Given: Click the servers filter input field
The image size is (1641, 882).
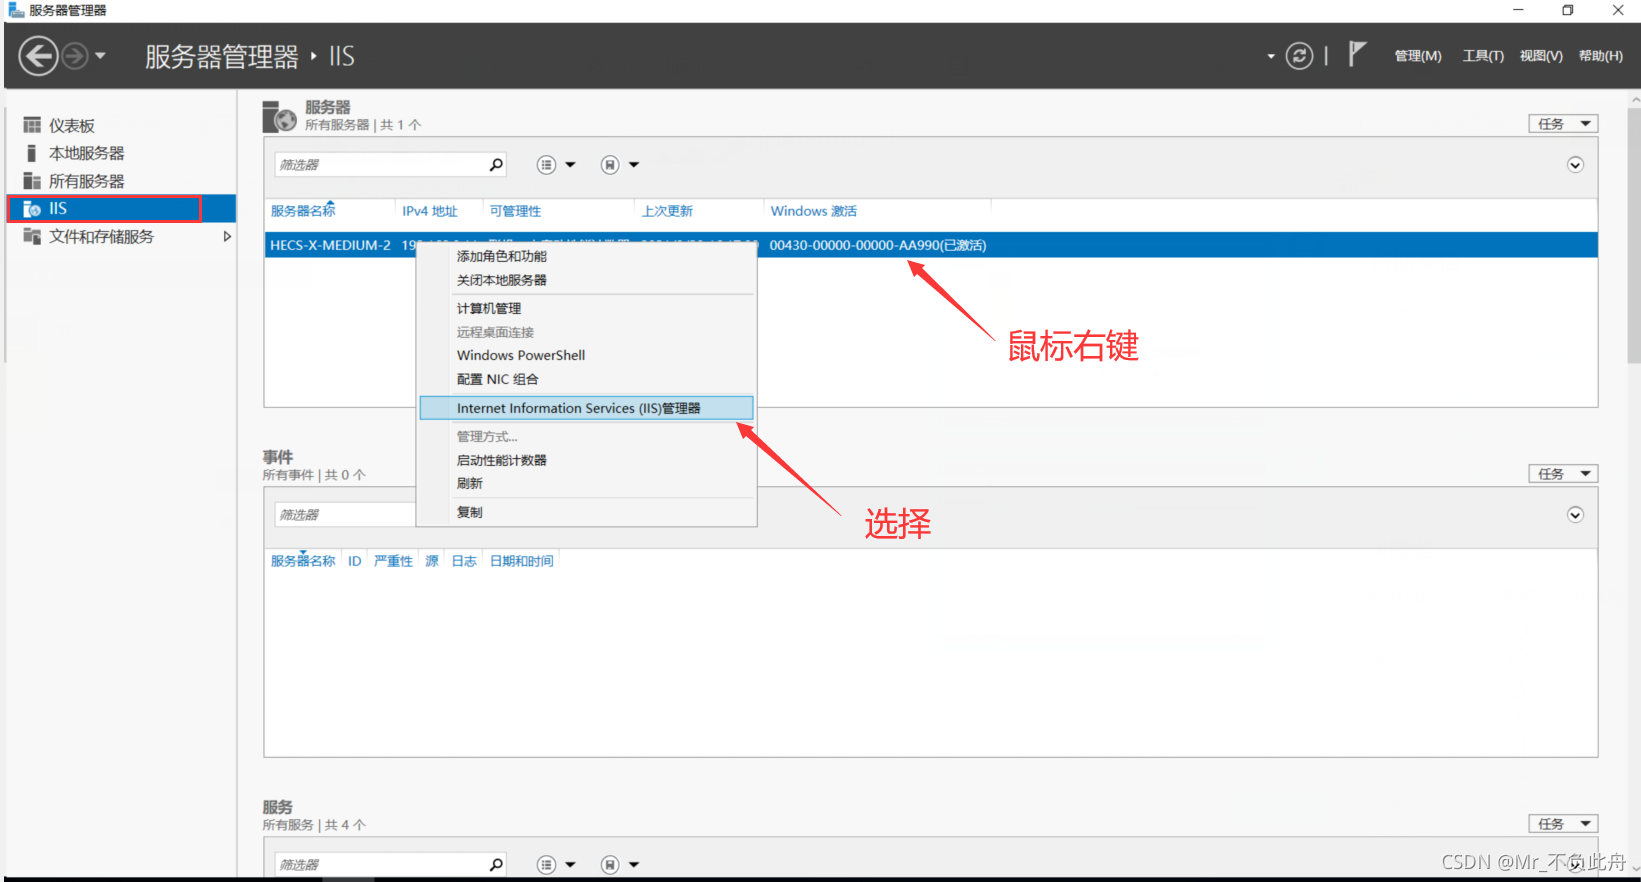Looking at the screenshot, I should (x=380, y=165).
